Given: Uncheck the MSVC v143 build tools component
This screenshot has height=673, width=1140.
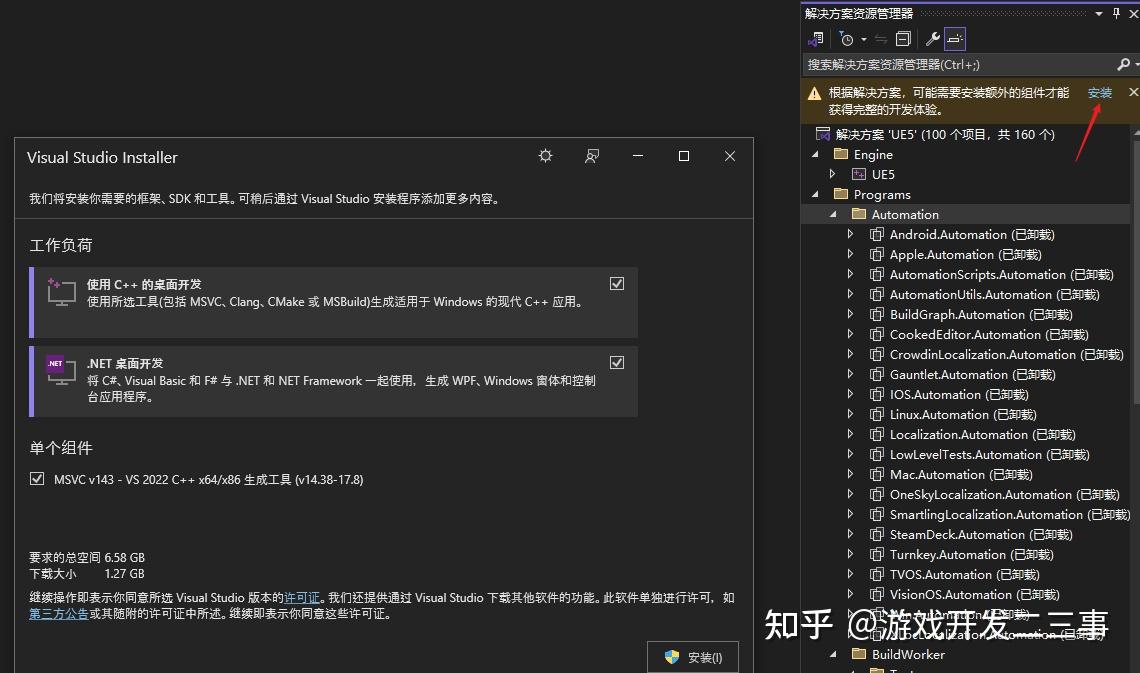Looking at the screenshot, I should point(36,479).
